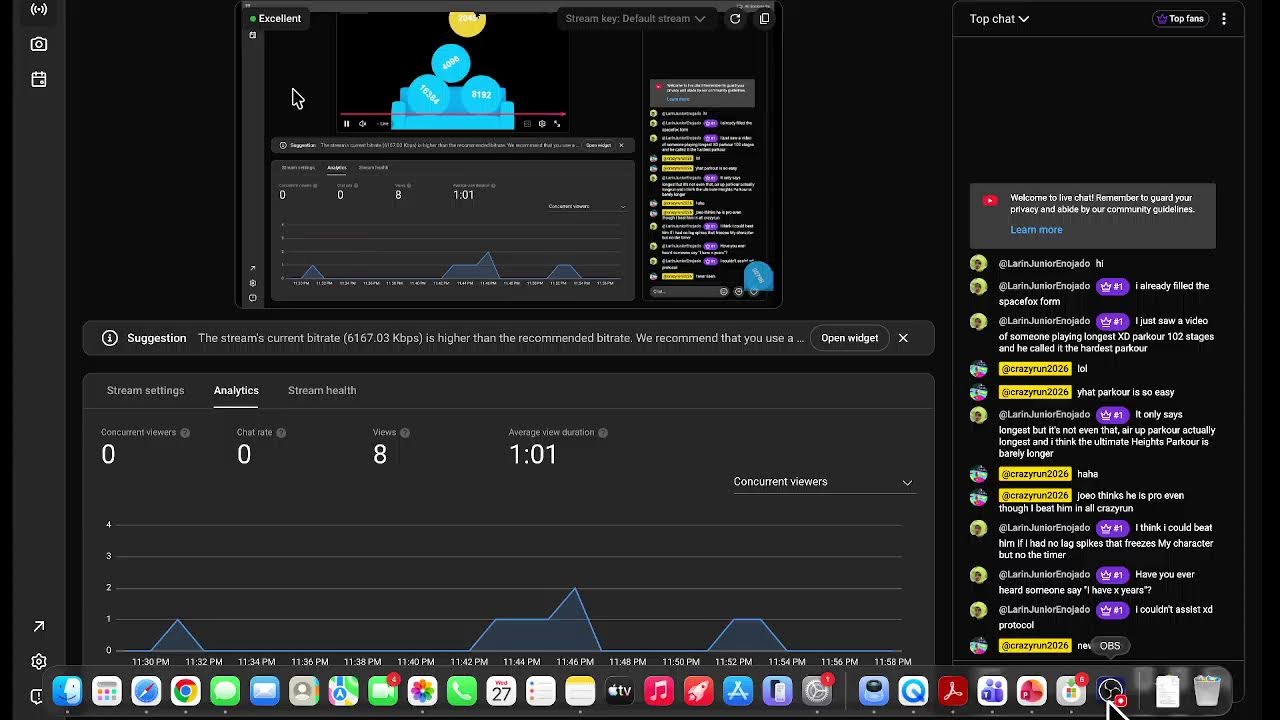Click the refresh icon beside the stream key
Screen dimensions: 1280x720
pos(735,18)
